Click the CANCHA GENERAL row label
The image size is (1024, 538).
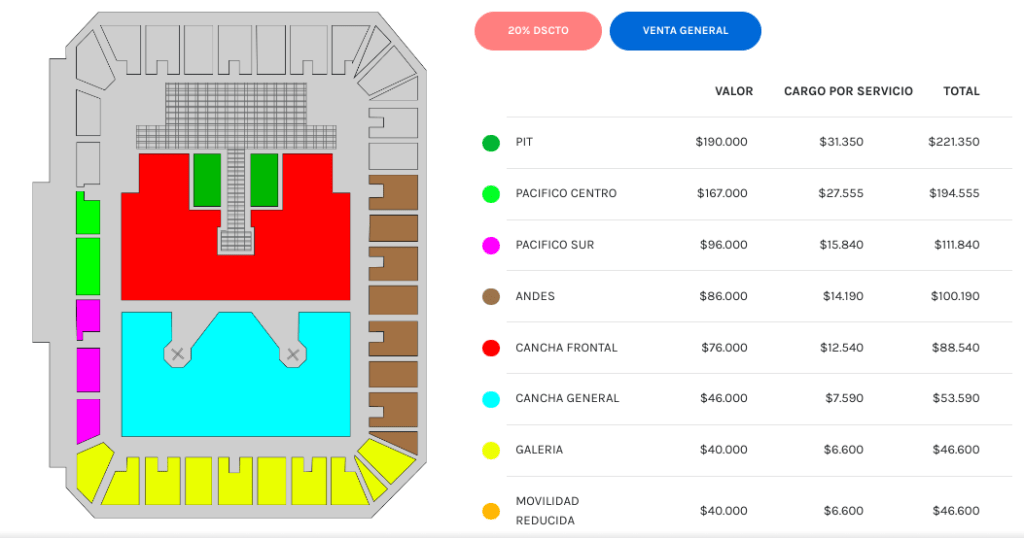[x=567, y=399]
